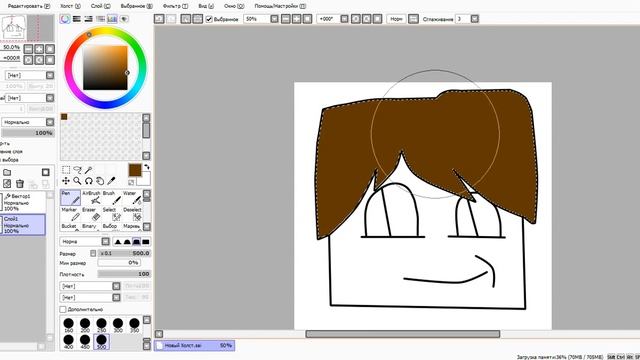
Task: Click the foreground brown color swatch
Action: pyautogui.click(x=135, y=170)
